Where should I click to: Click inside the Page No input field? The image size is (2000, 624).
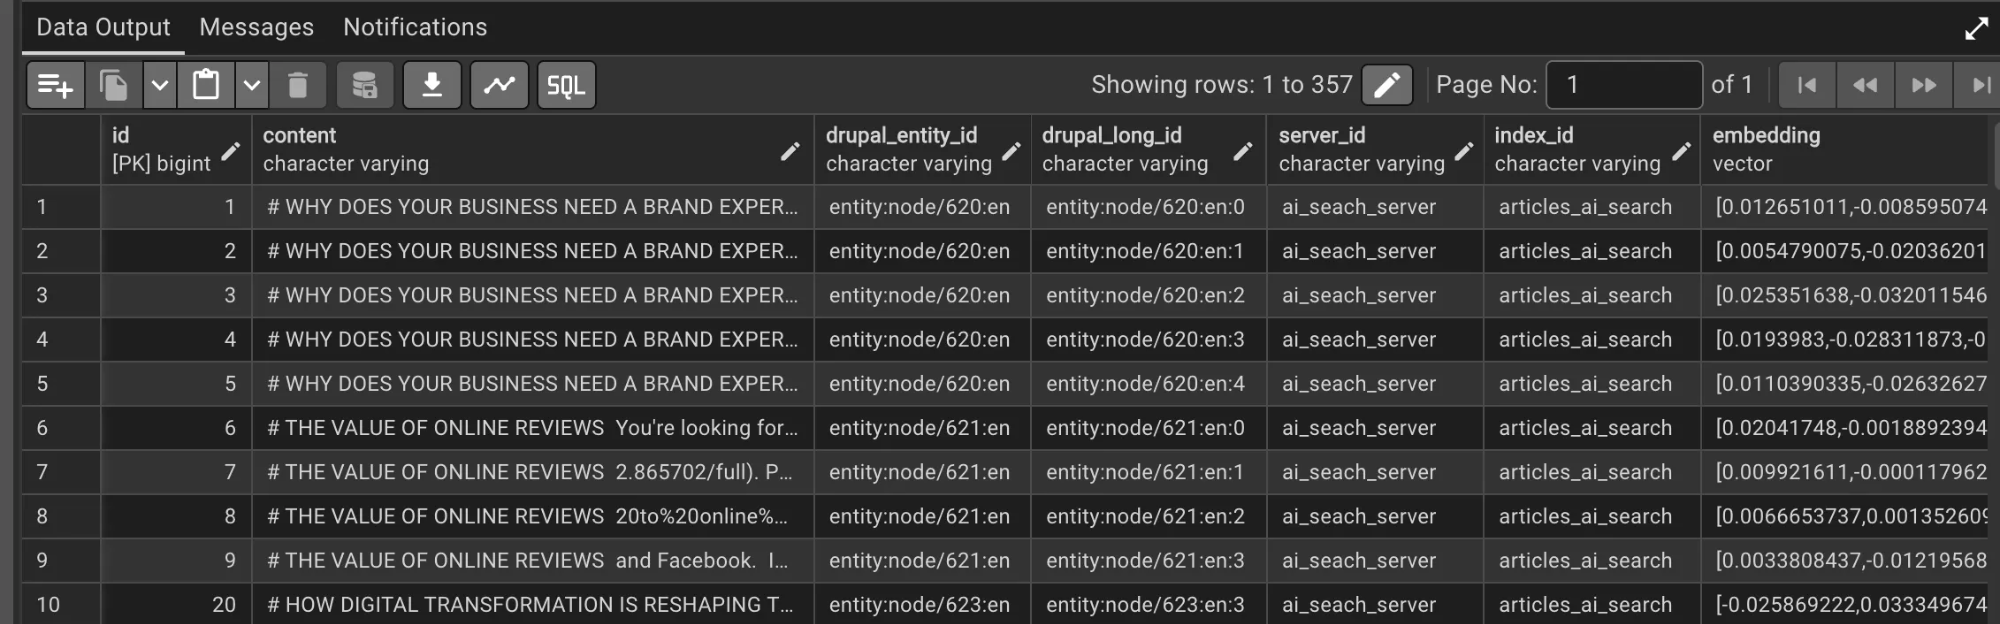click(1623, 85)
